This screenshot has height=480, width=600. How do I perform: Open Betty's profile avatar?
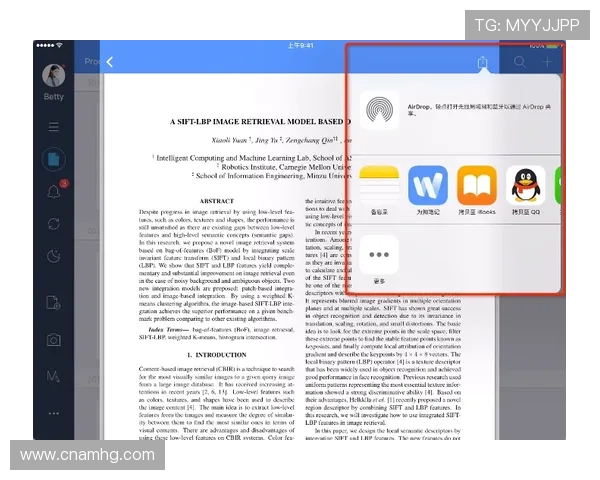click(54, 75)
